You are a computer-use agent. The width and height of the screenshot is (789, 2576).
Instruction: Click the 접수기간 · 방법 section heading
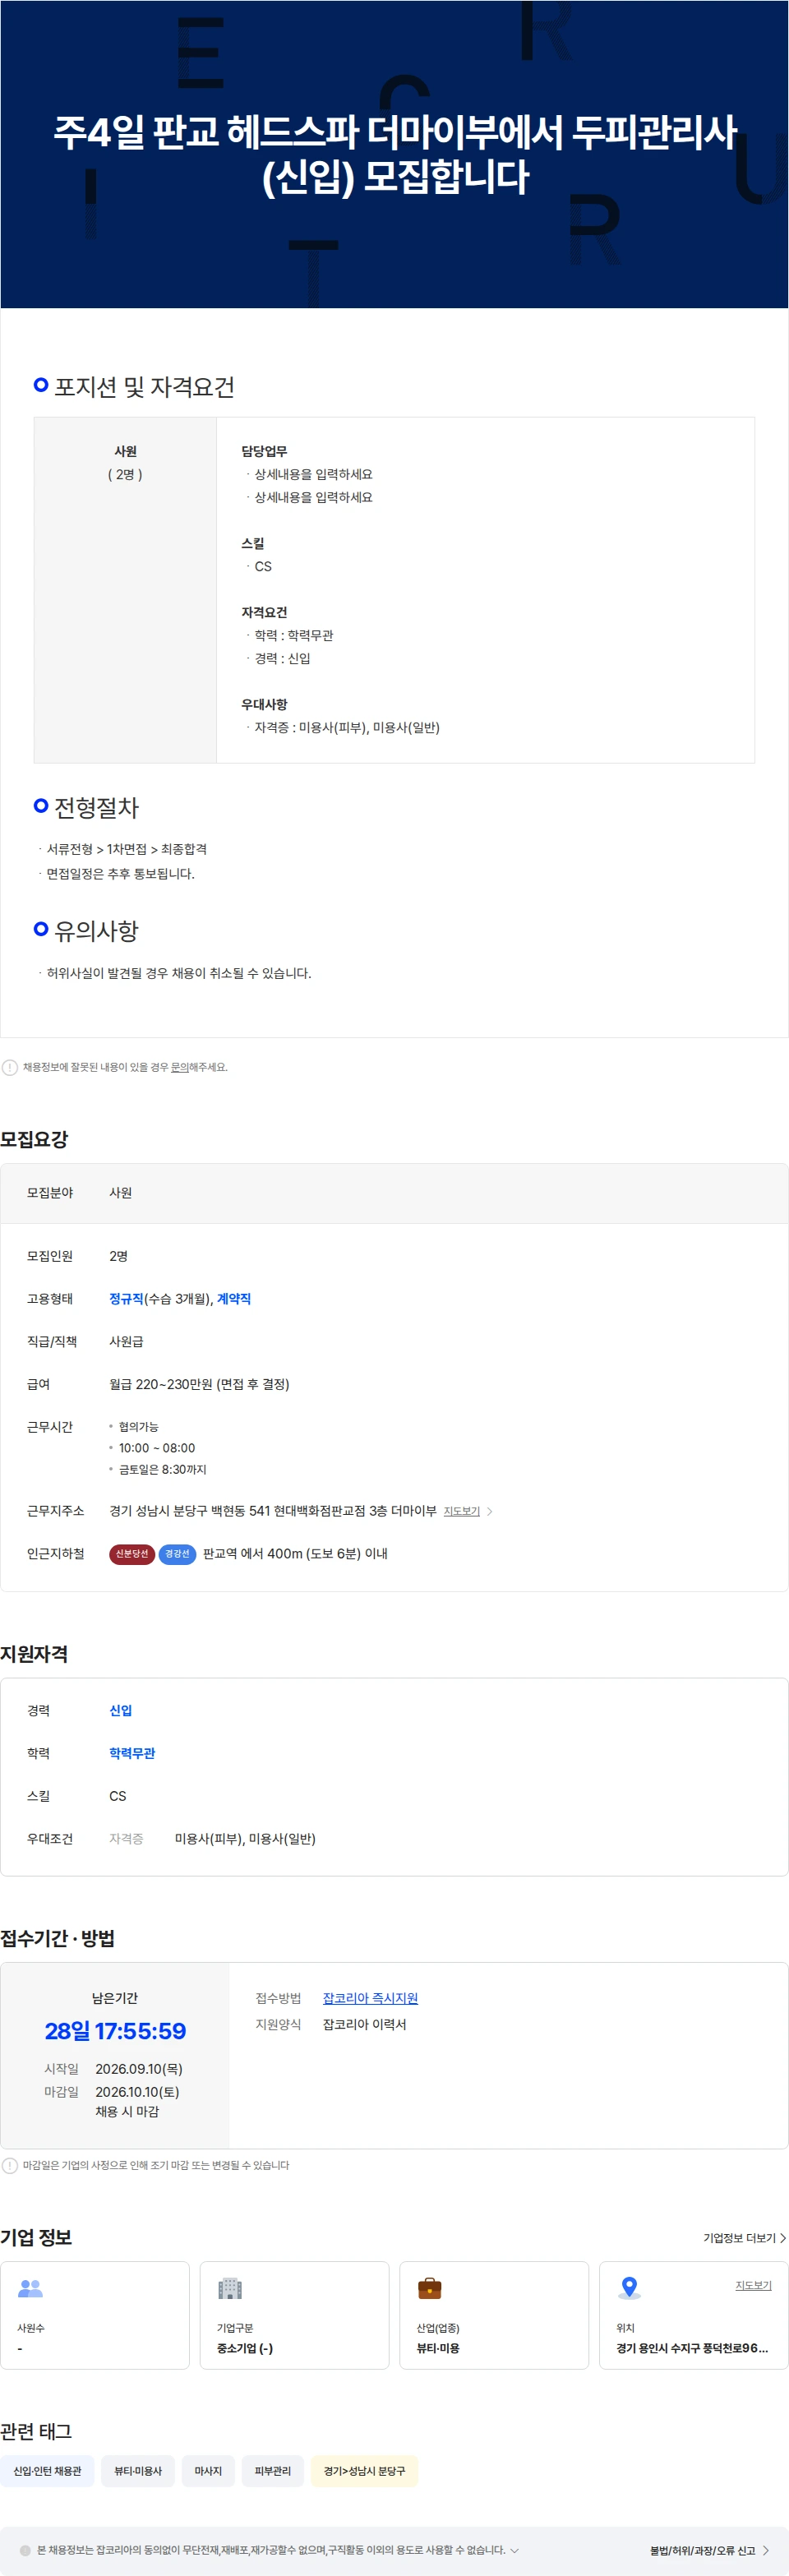(57, 1938)
